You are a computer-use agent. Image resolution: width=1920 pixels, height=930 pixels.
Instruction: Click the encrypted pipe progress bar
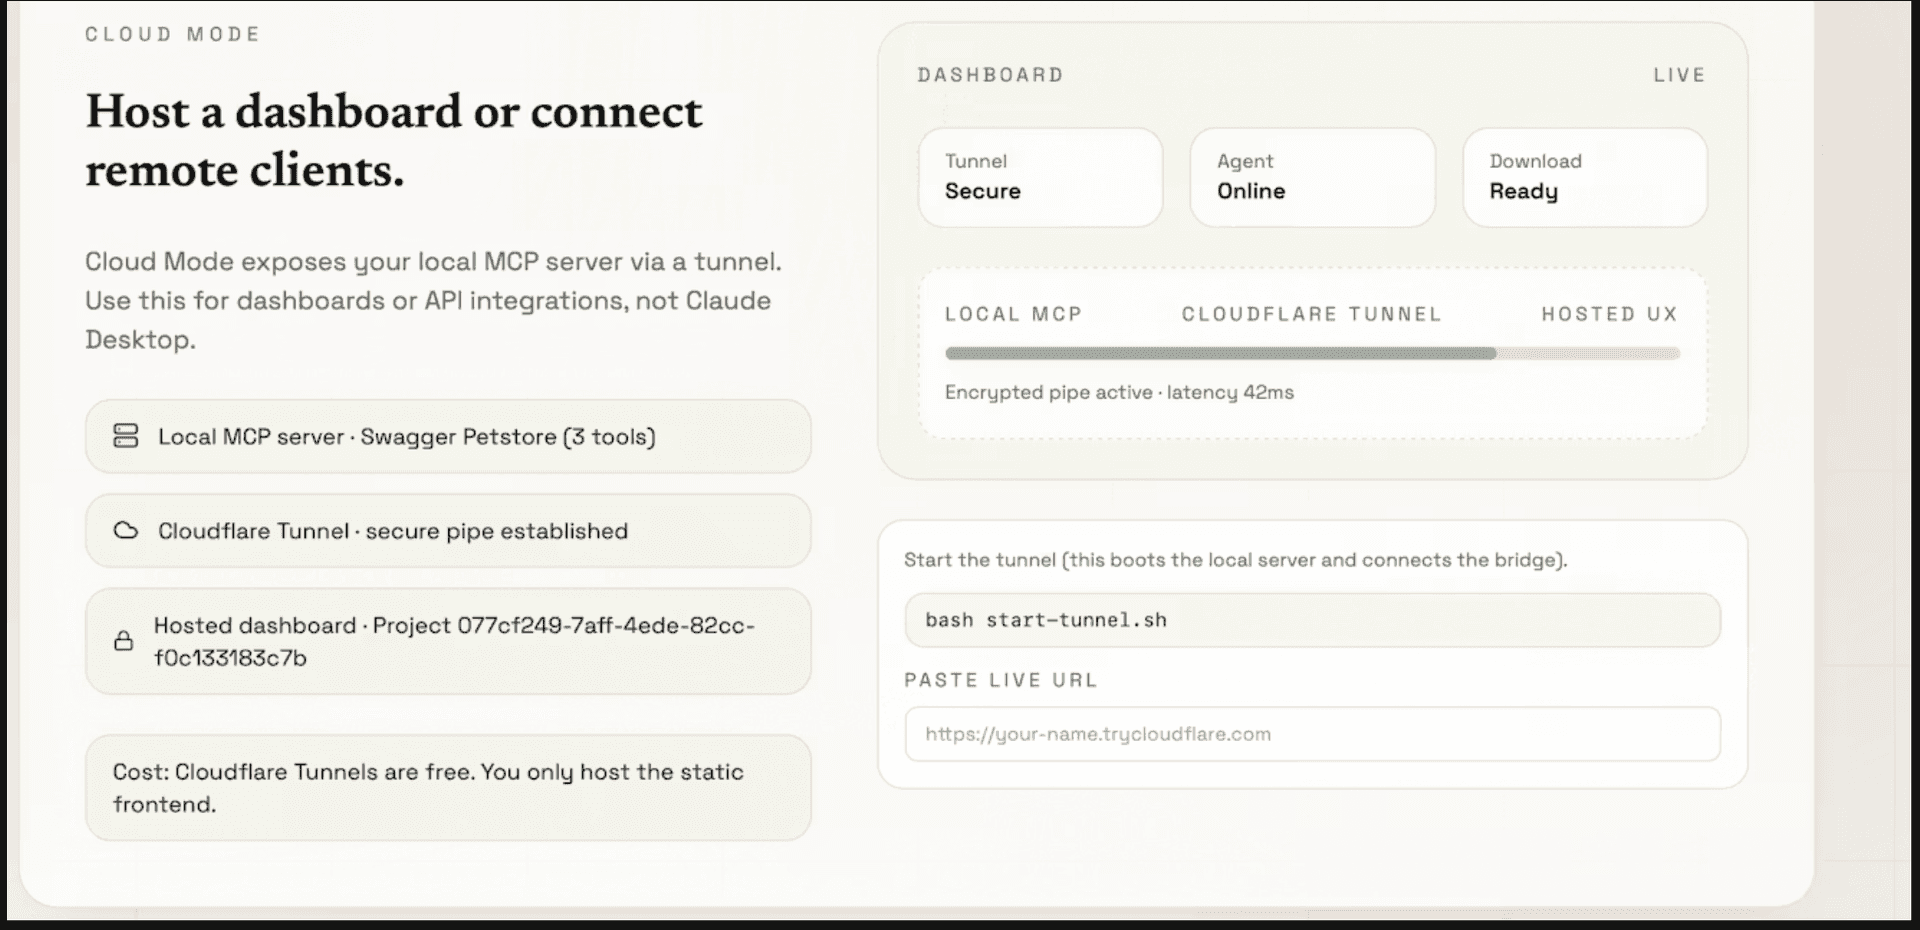1312,353
